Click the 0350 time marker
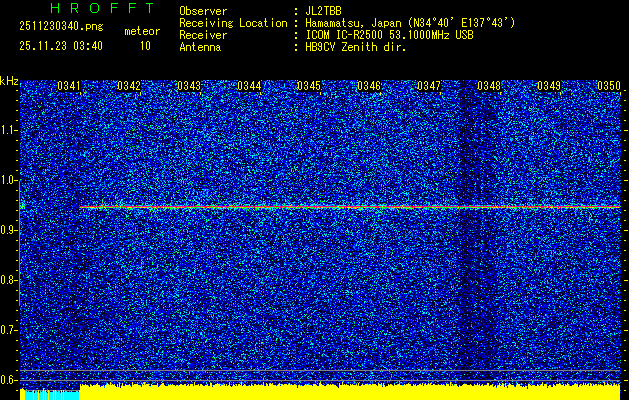 pyautogui.click(x=609, y=86)
